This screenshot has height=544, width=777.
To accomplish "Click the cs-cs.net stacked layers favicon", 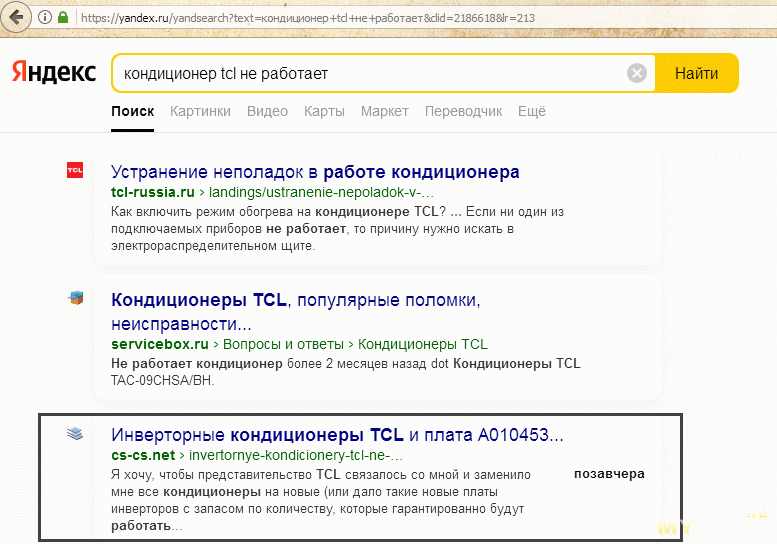I will click(75, 434).
